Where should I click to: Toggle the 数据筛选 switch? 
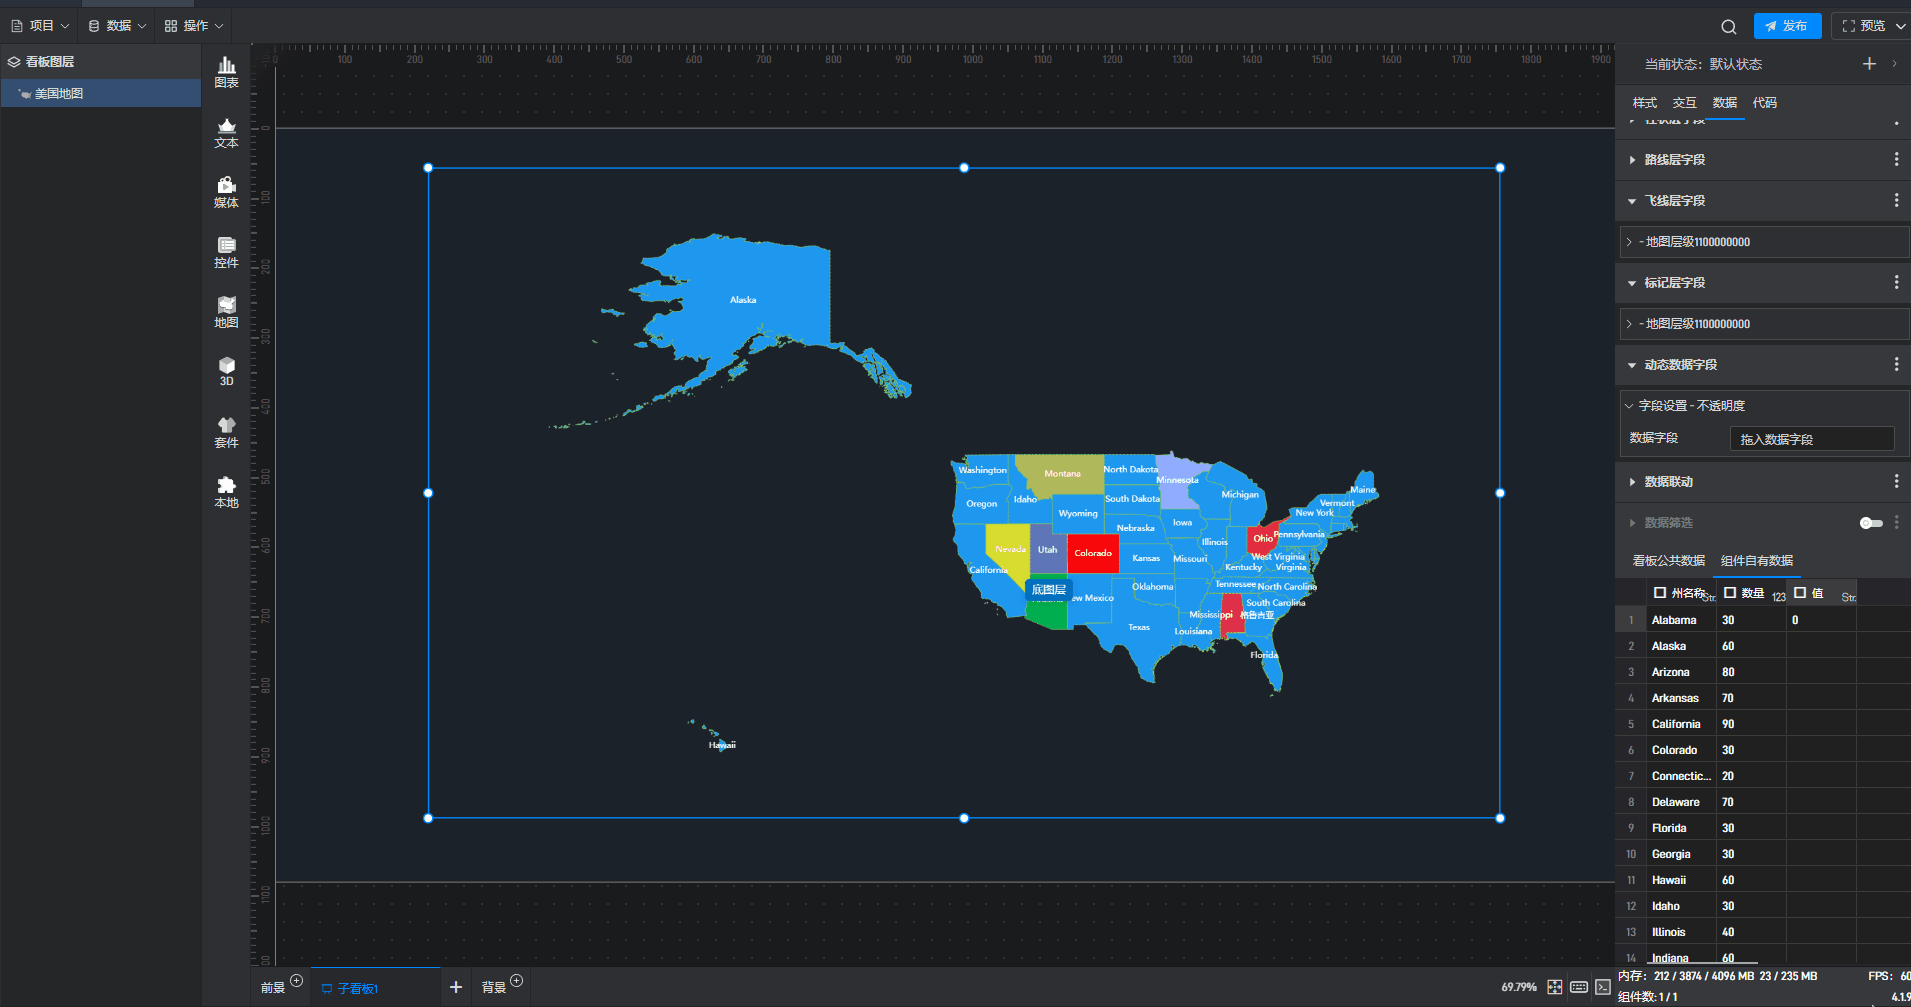pos(1870,523)
